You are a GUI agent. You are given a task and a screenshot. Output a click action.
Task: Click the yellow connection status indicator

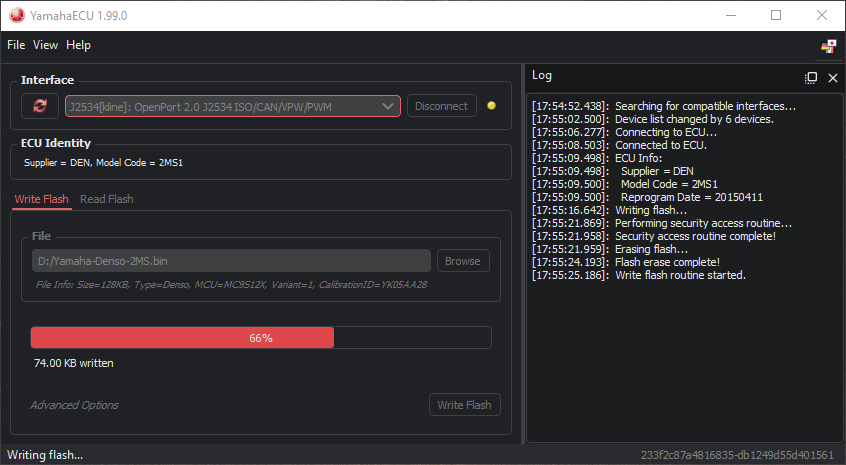coord(491,106)
